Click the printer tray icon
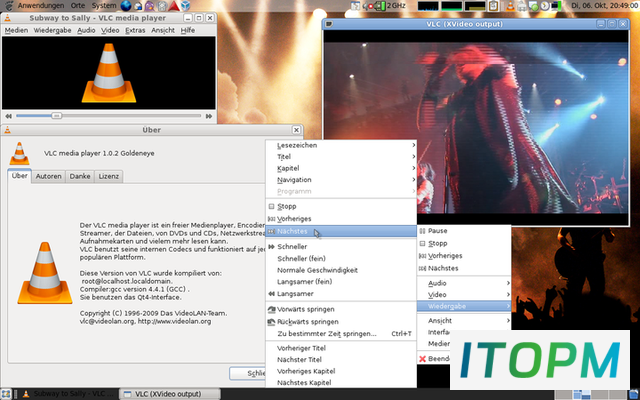The height and width of the screenshot is (400, 640). [522, 6]
